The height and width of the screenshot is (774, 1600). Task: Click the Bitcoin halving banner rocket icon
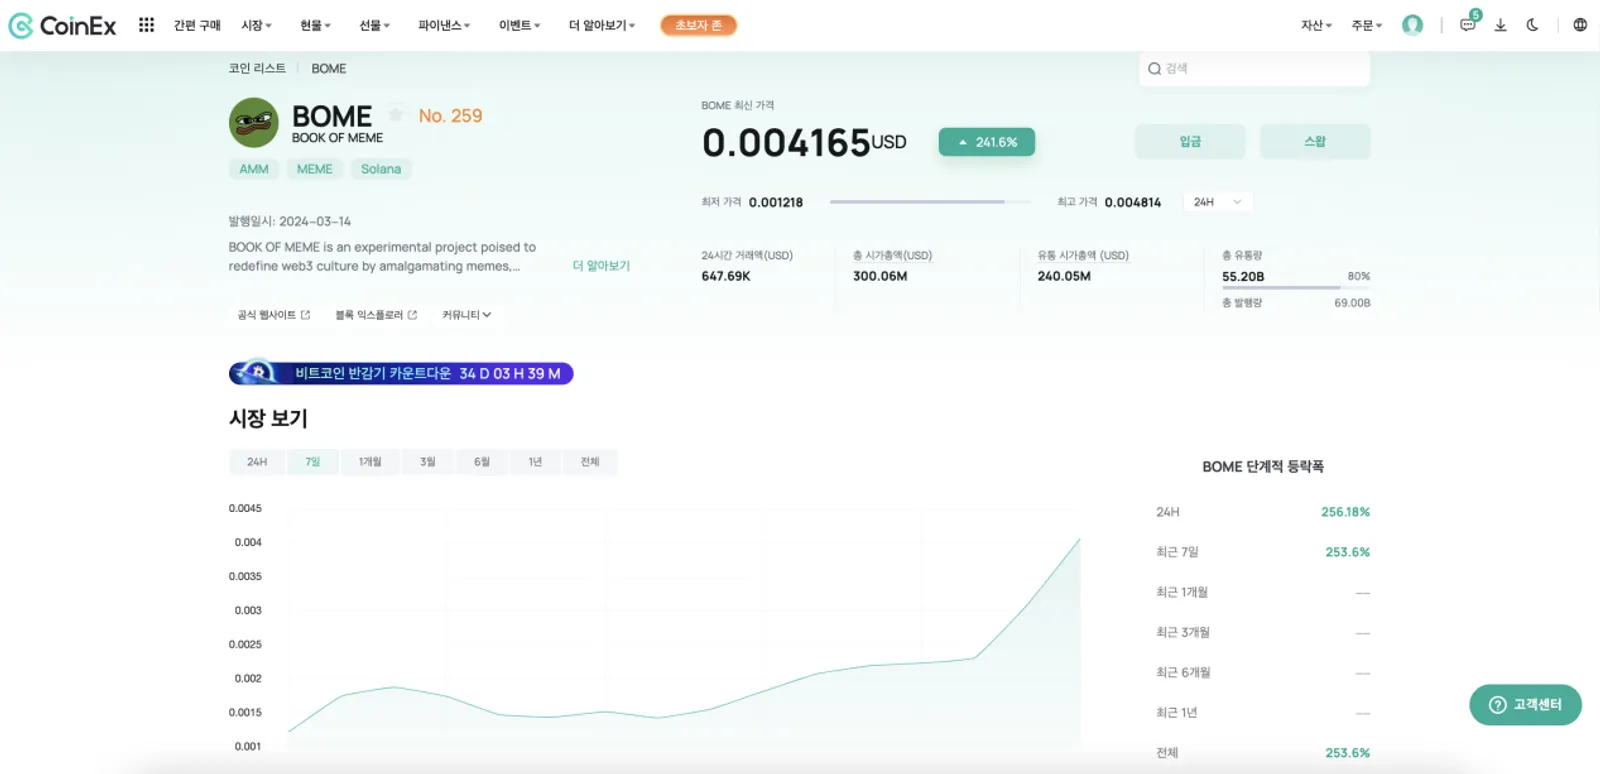tap(256, 373)
